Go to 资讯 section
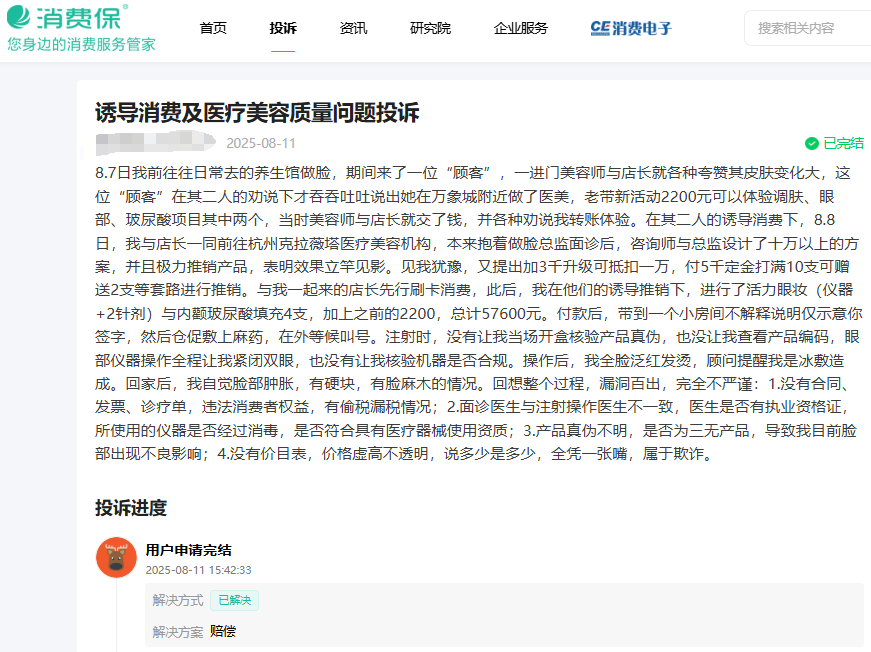The height and width of the screenshot is (652, 871). click(x=353, y=28)
